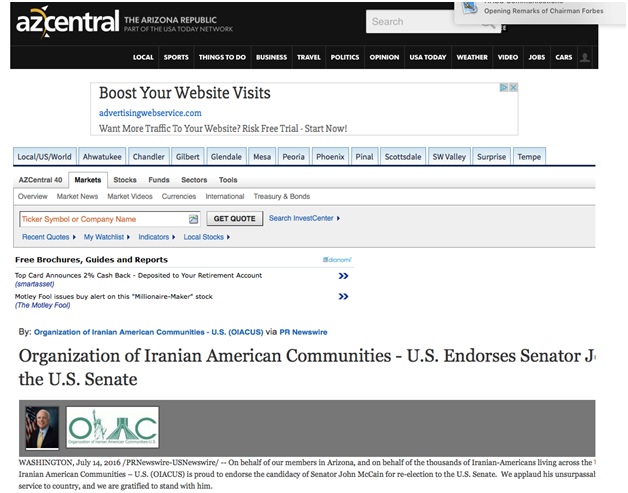Click double-arrow beside Motley Fool buy alert
Screen dimensions: 628x493
pos(343,297)
